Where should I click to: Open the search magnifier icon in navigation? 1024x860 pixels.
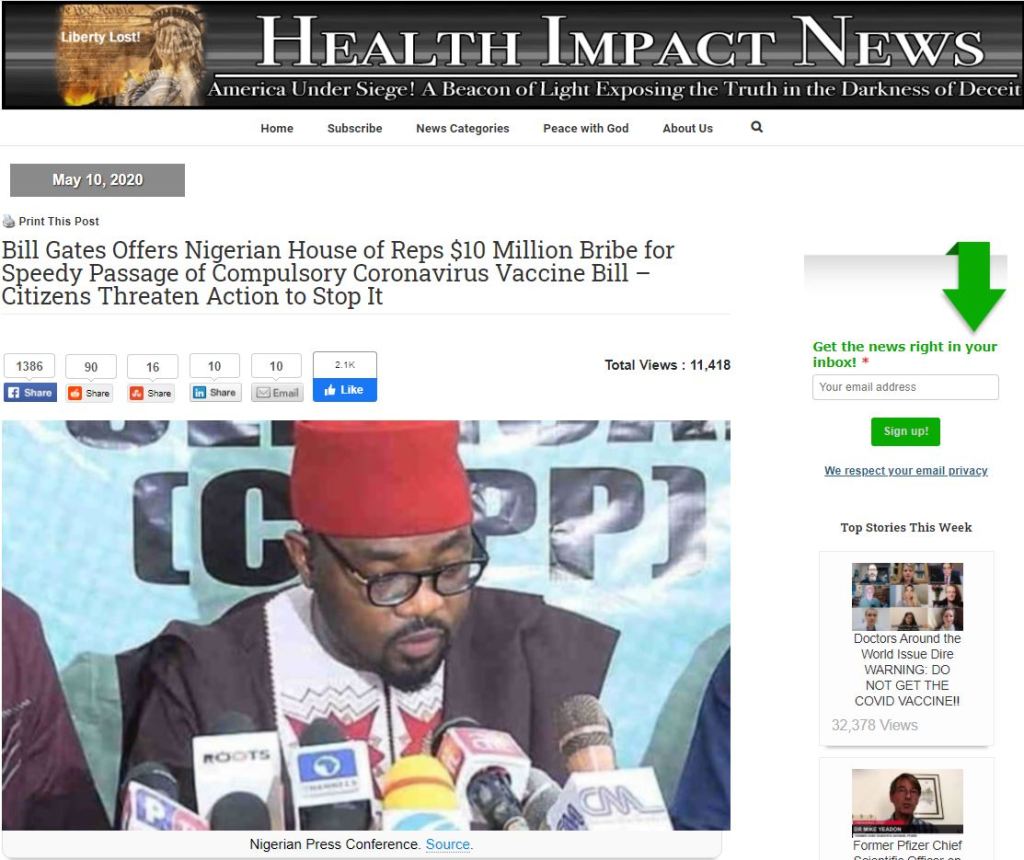point(756,127)
